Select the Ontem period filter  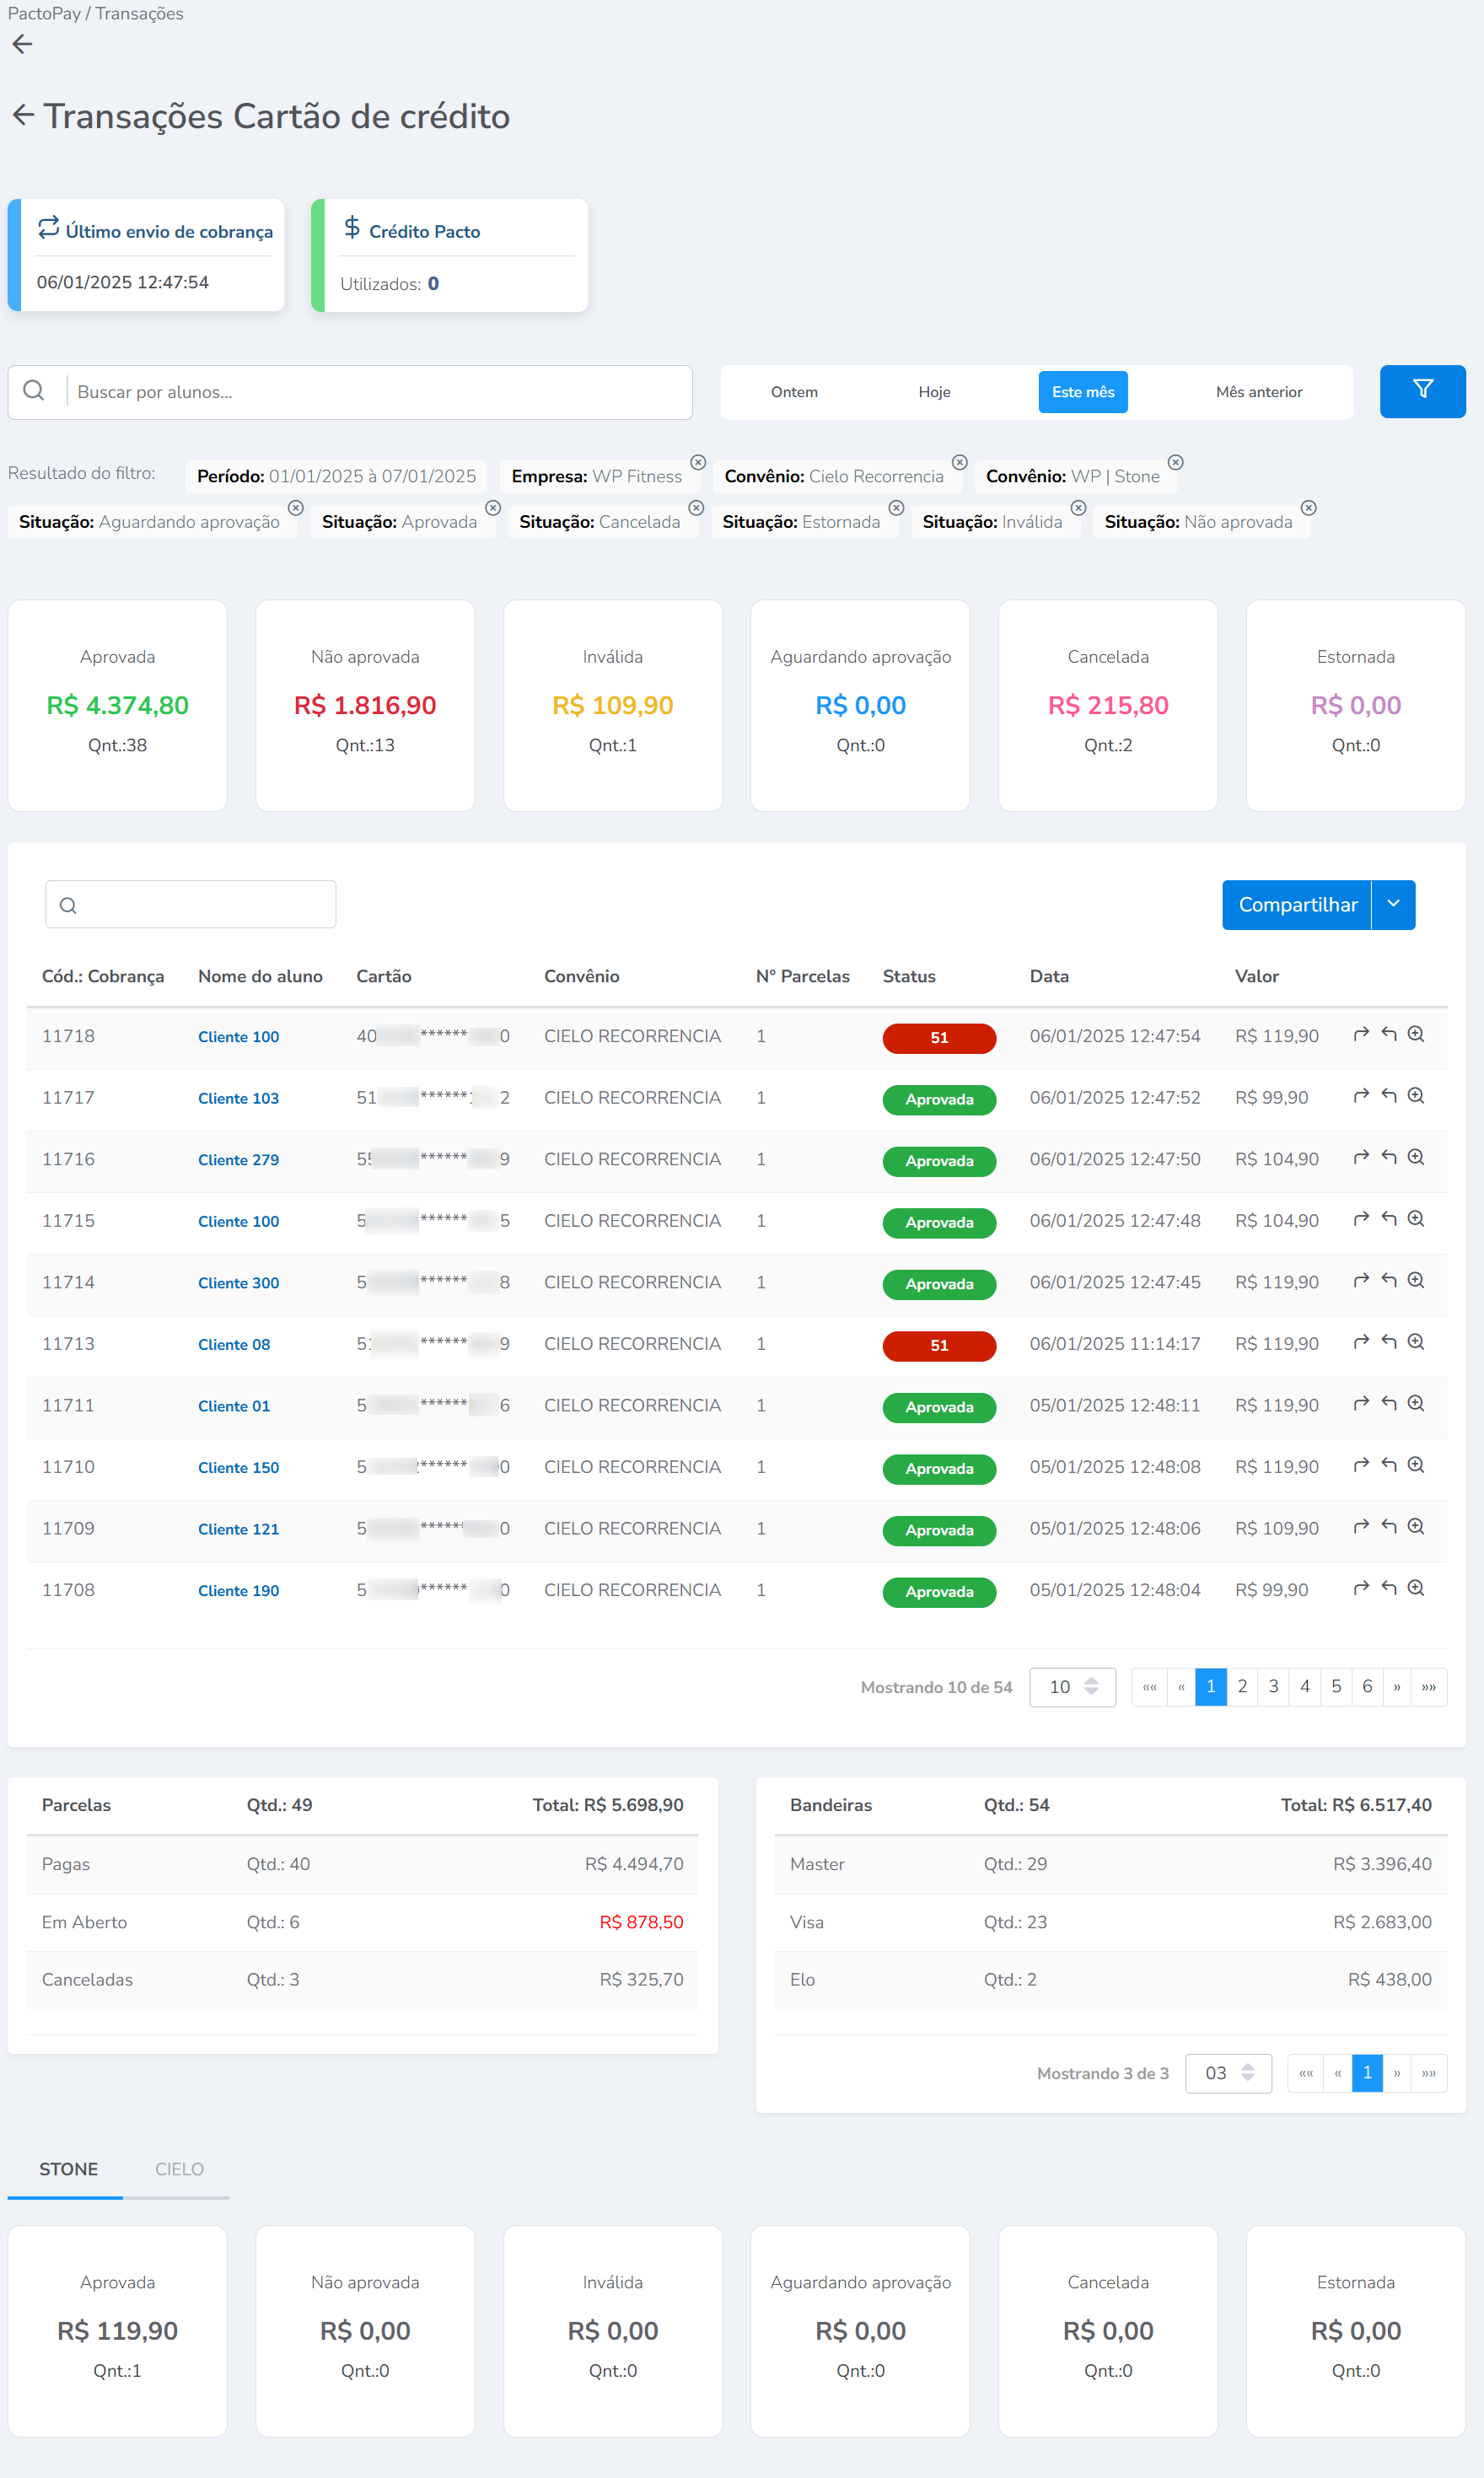tap(794, 392)
